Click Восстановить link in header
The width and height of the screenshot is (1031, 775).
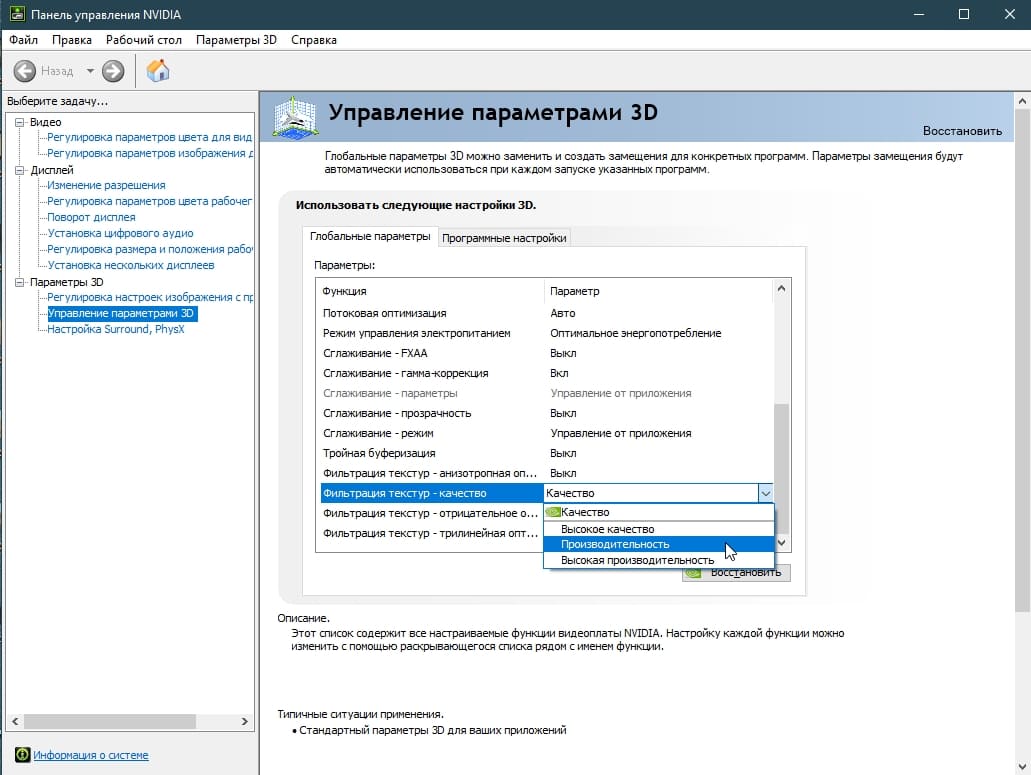click(x=962, y=131)
